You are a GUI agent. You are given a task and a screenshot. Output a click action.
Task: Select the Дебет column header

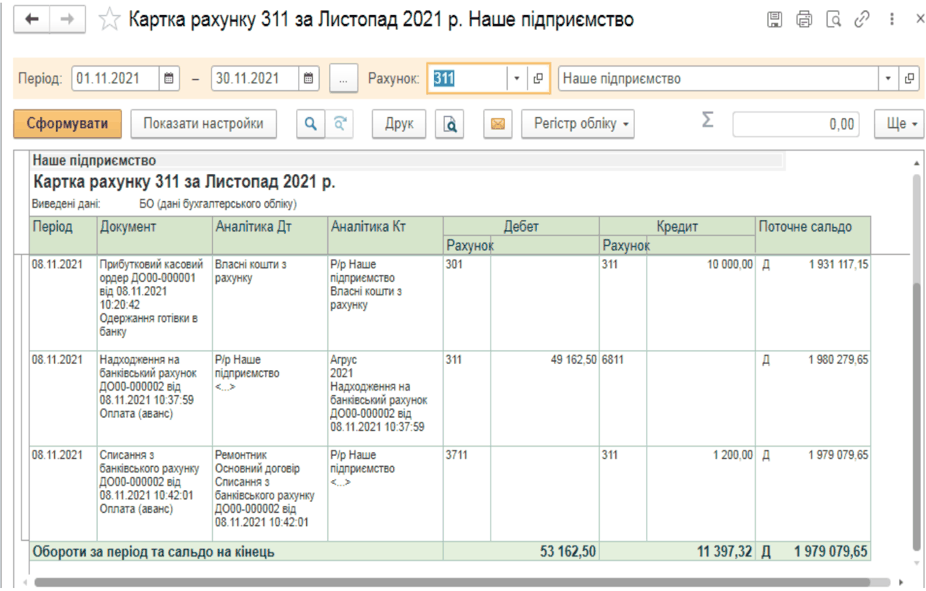pyautogui.click(x=521, y=226)
